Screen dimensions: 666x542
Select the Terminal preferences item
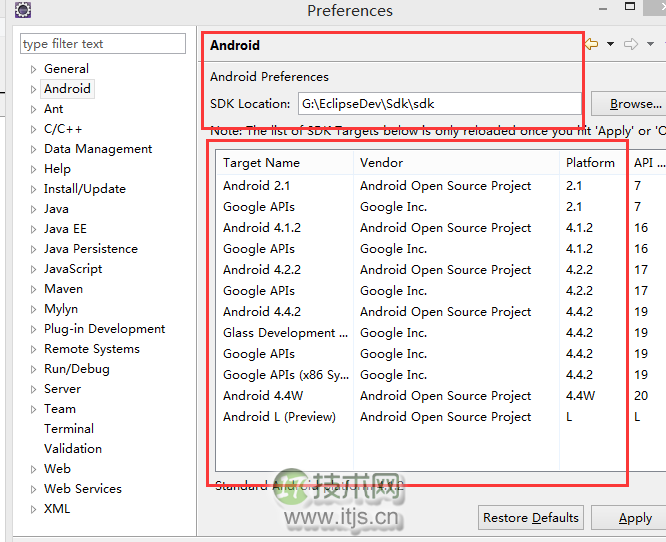pyautogui.click(x=69, y=429)
